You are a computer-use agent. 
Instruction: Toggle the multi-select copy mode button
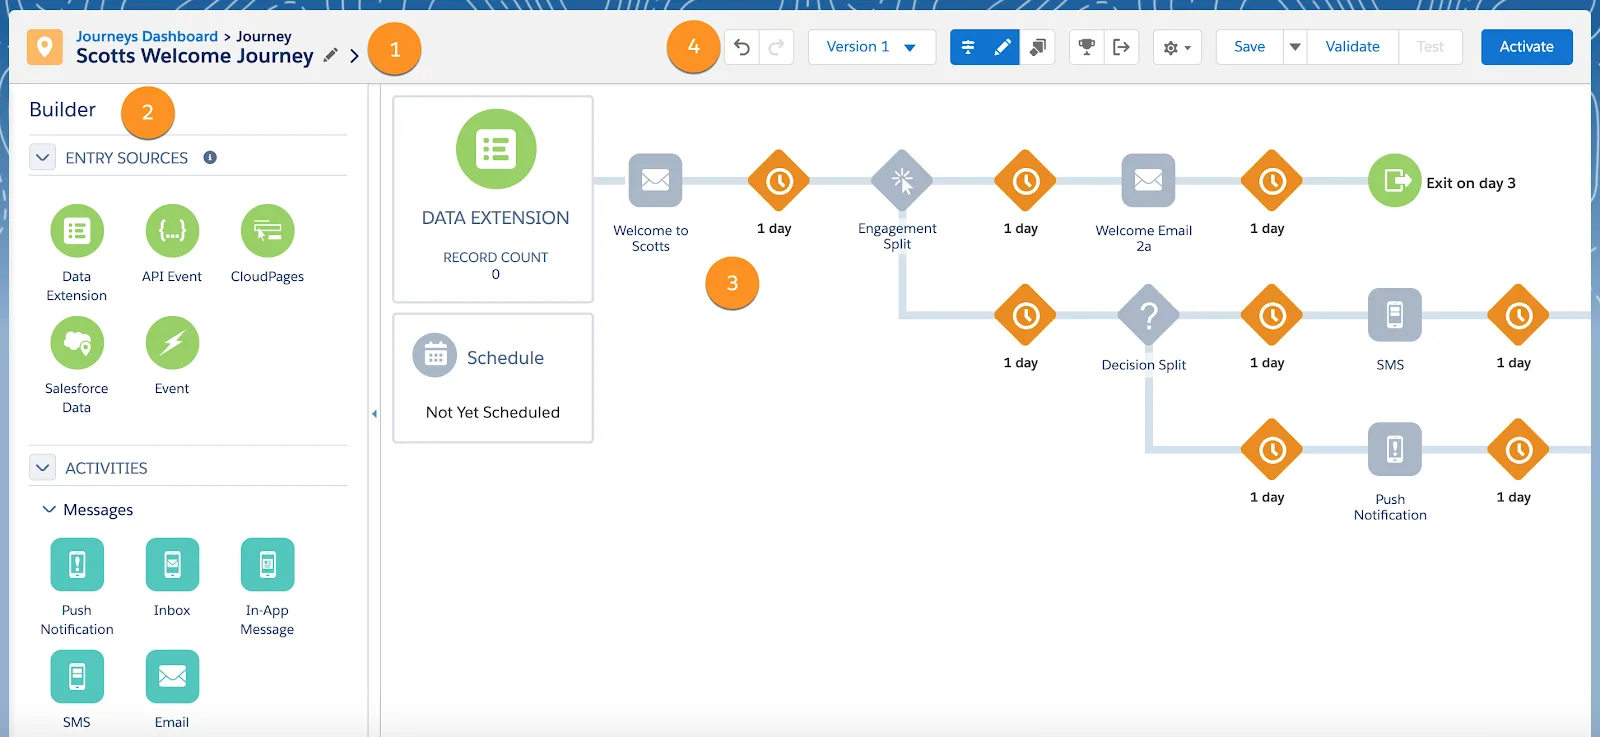click(x=1038, y=47)
